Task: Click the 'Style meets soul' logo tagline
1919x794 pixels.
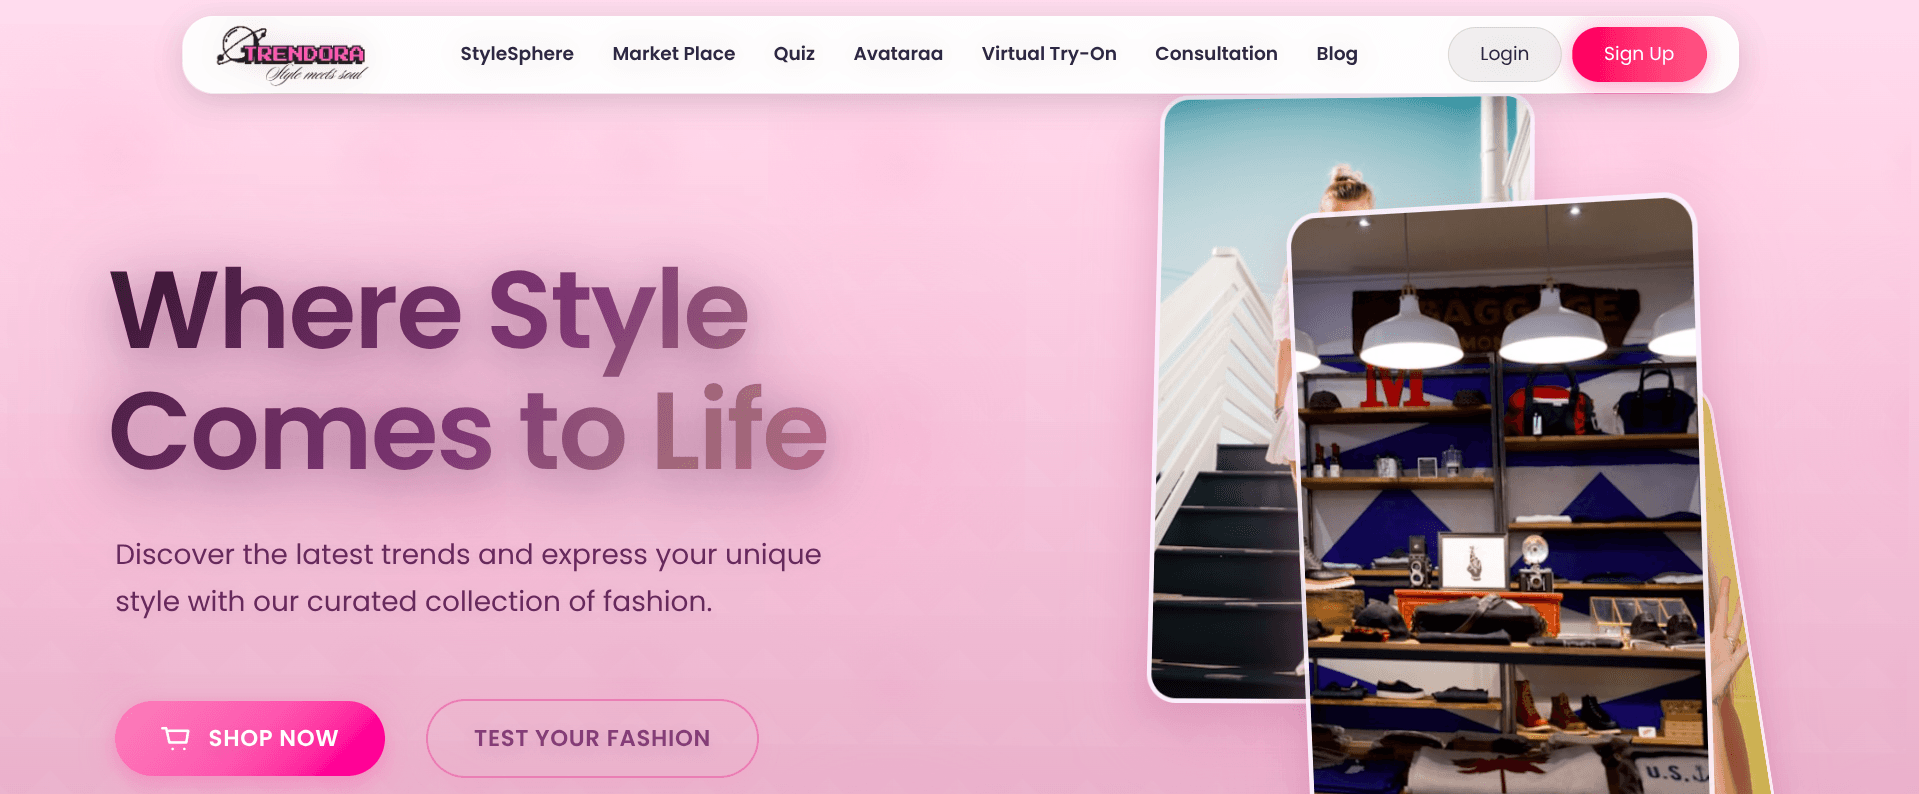Action: pos(317,74)
